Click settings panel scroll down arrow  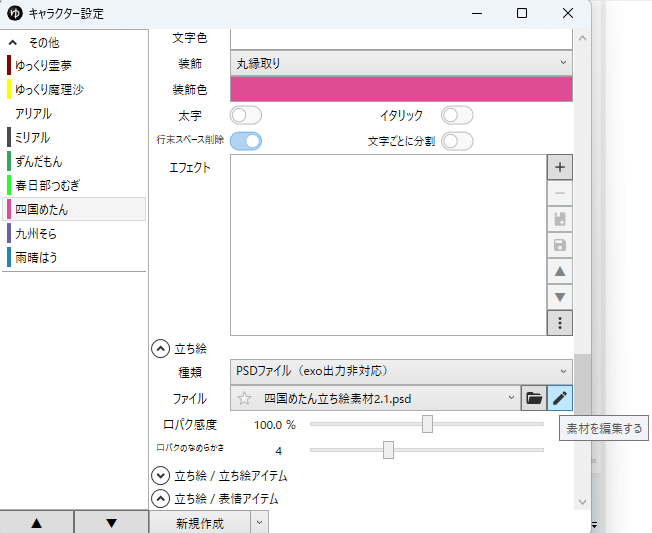click(x=582, y=502)
